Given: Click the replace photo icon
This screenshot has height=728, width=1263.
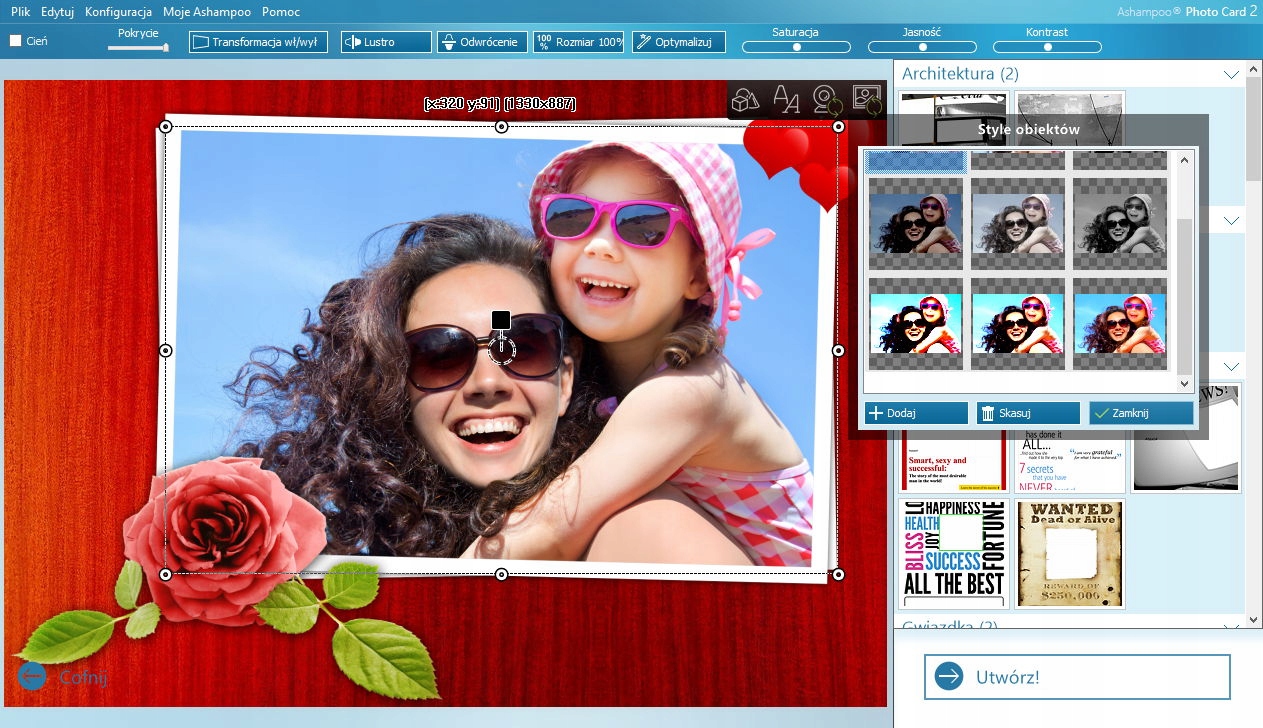Looking at the screenshot, I should [x=865, y=99].
